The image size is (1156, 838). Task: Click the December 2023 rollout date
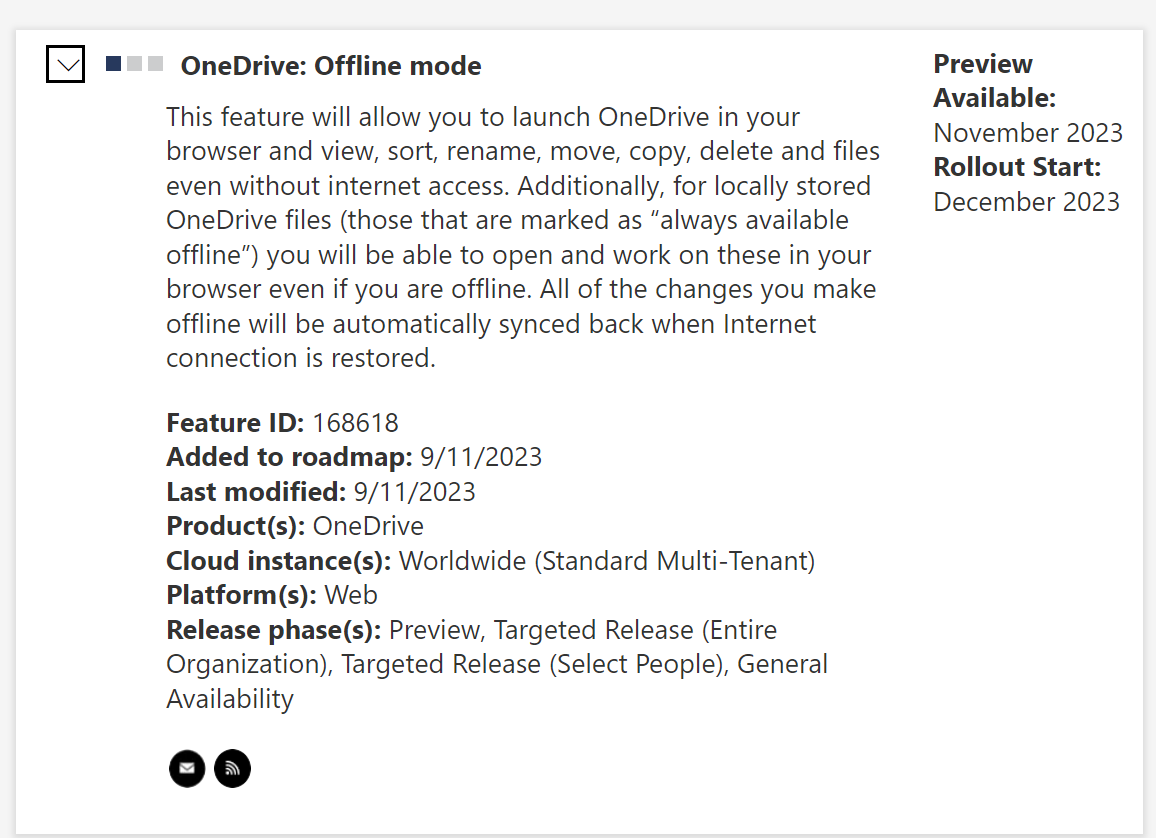[1026, 201]
